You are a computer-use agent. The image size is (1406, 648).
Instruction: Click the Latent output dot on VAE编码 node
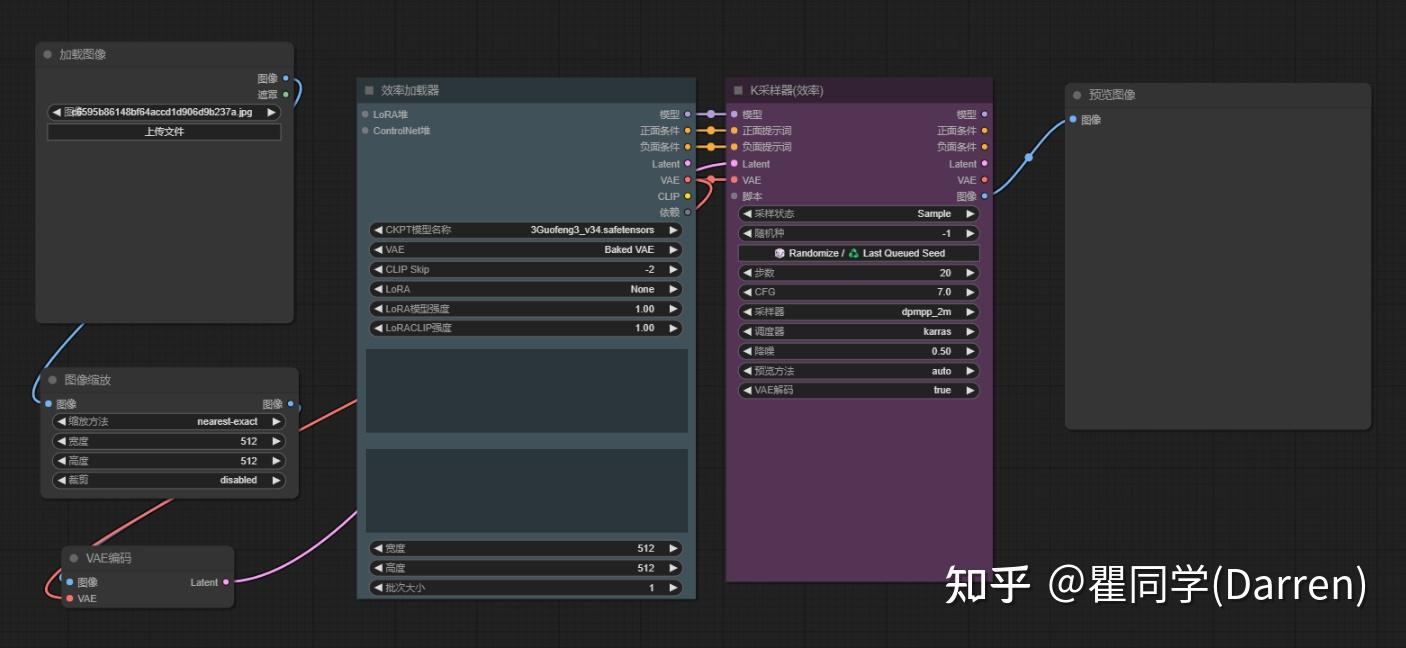pos(228,581)
